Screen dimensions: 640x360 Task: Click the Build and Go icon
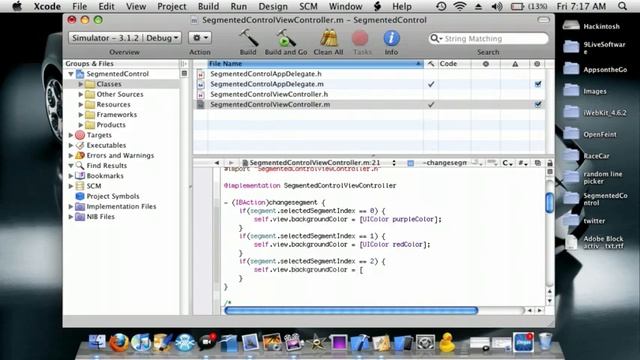pos(286,38)
